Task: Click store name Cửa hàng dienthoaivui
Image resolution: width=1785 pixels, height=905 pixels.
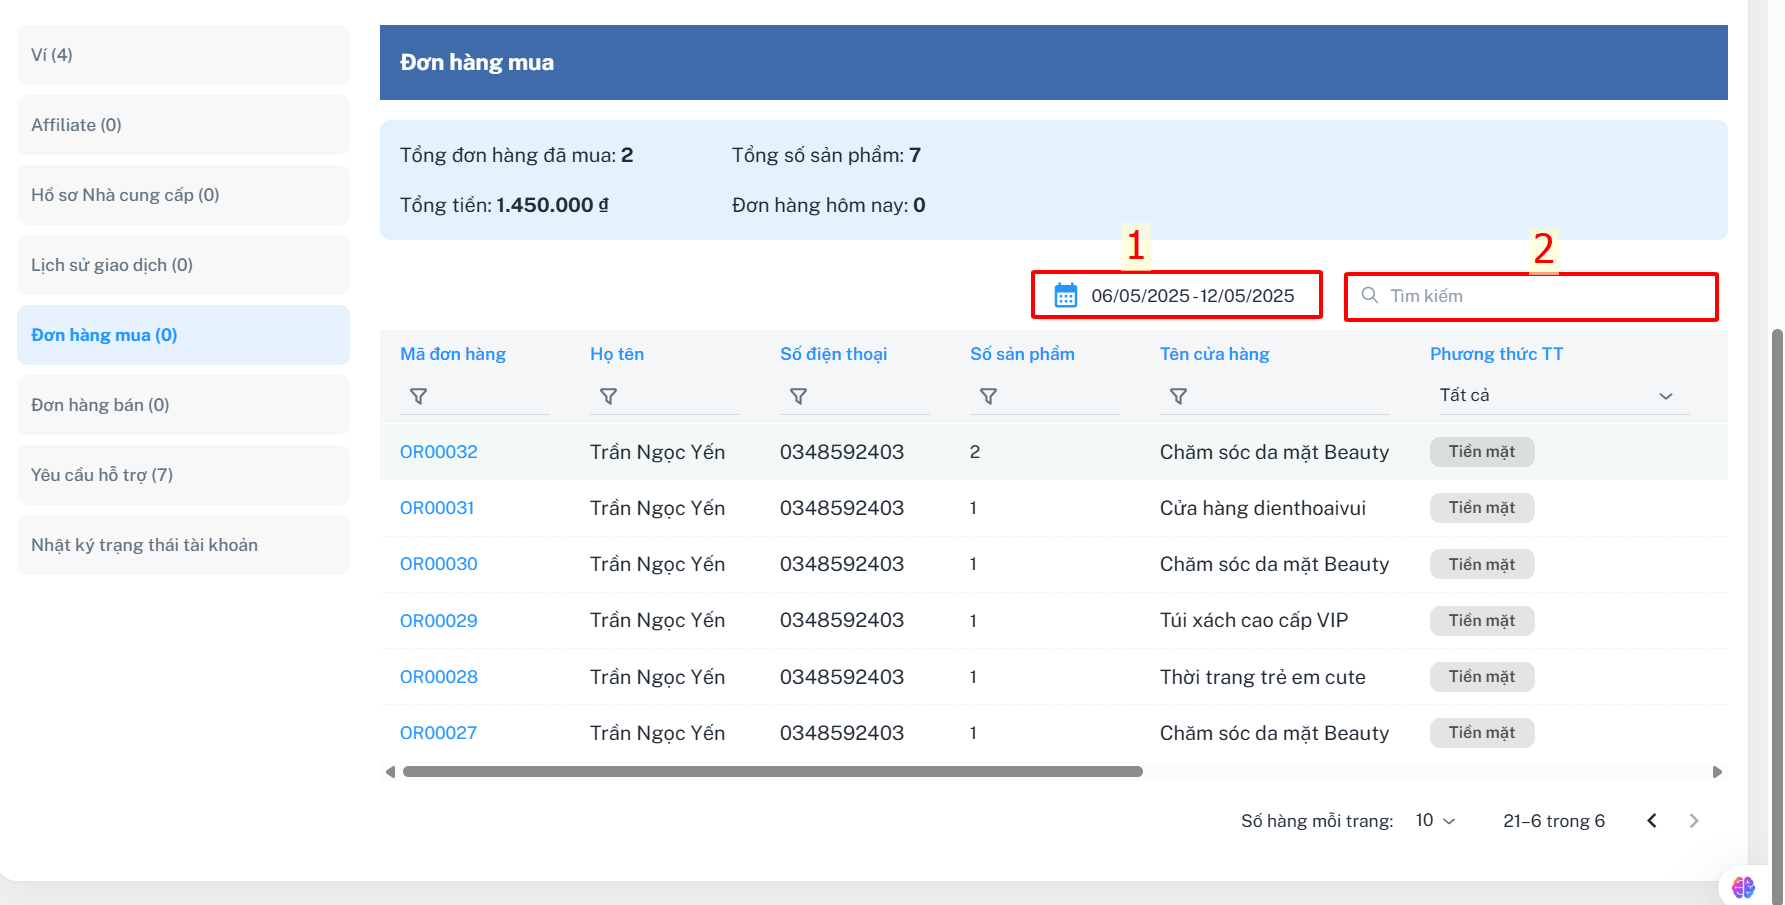Action: click(x=1263, y=508)
